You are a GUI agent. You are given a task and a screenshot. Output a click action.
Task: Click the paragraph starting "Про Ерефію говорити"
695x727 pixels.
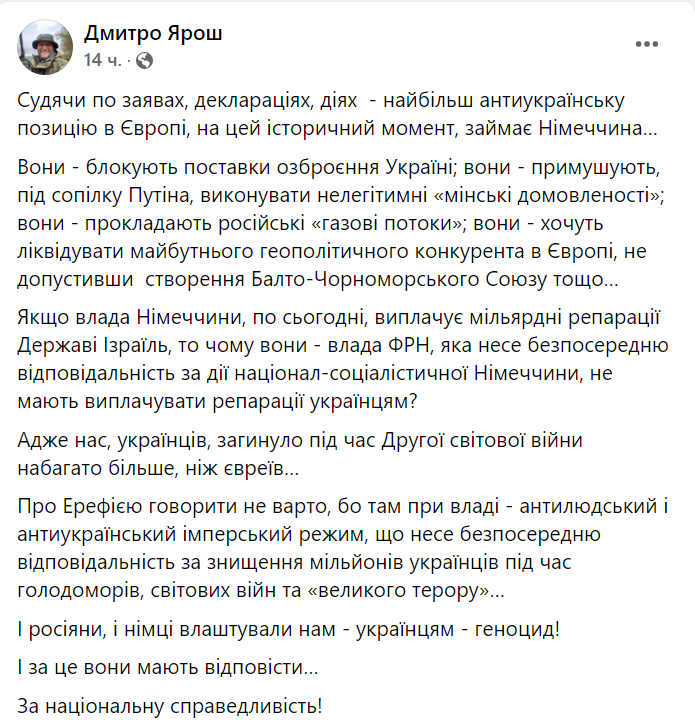point(343,548)
